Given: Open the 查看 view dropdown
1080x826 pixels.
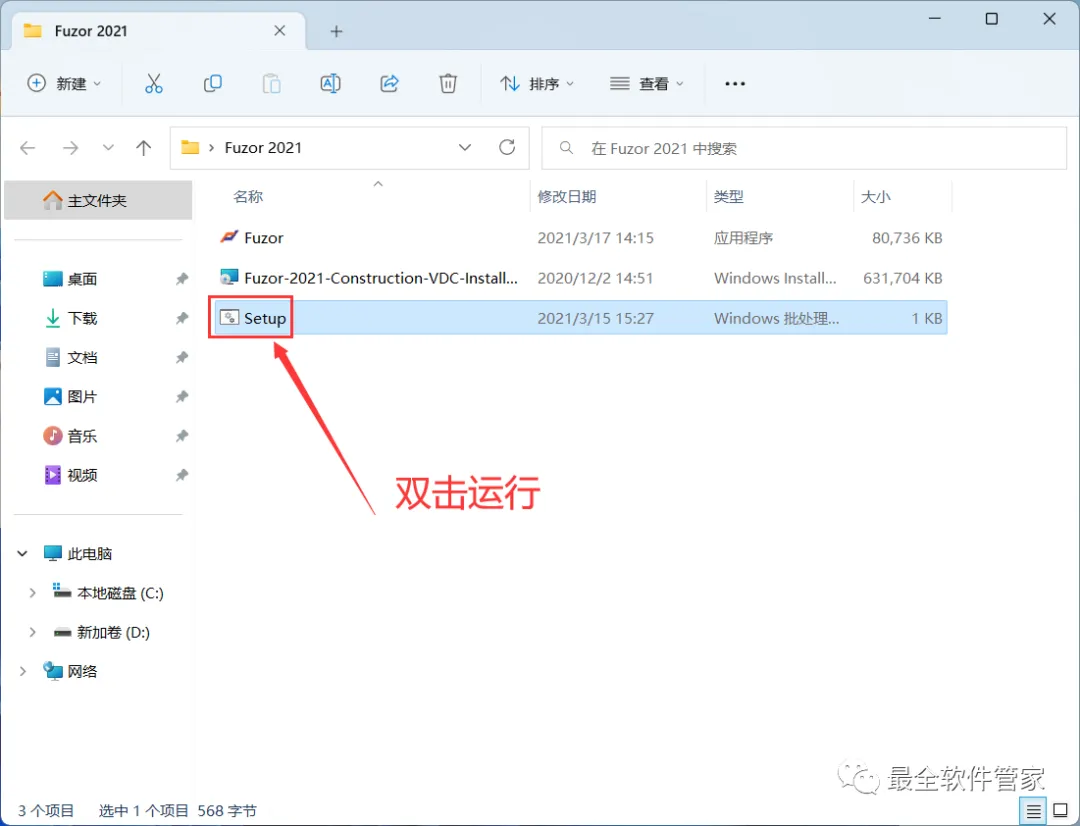Looking at the screenshot, I should click(647, 83).
